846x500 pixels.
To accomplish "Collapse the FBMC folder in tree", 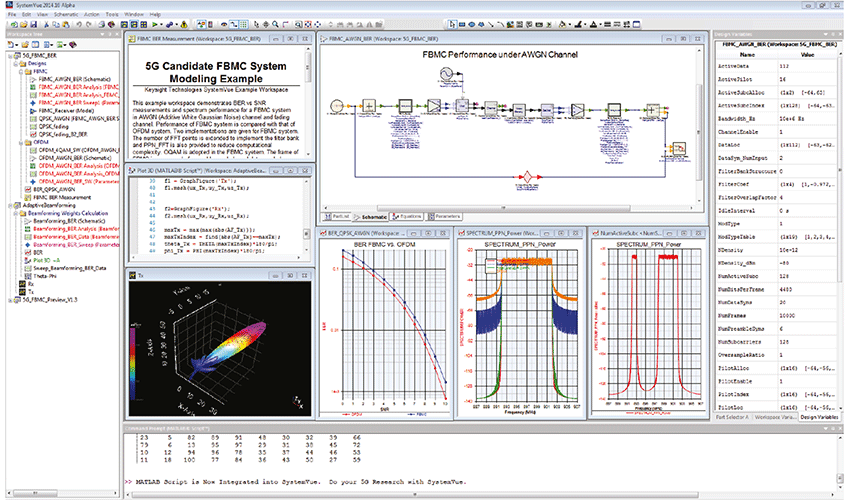I will (21, 71).
